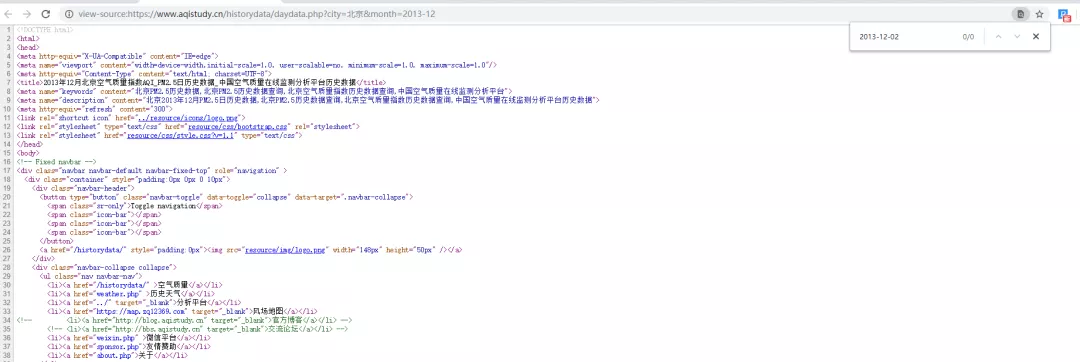
Task: Click the map.zq12369.com 风场地图 line
Action: click(x=183, y=312)
